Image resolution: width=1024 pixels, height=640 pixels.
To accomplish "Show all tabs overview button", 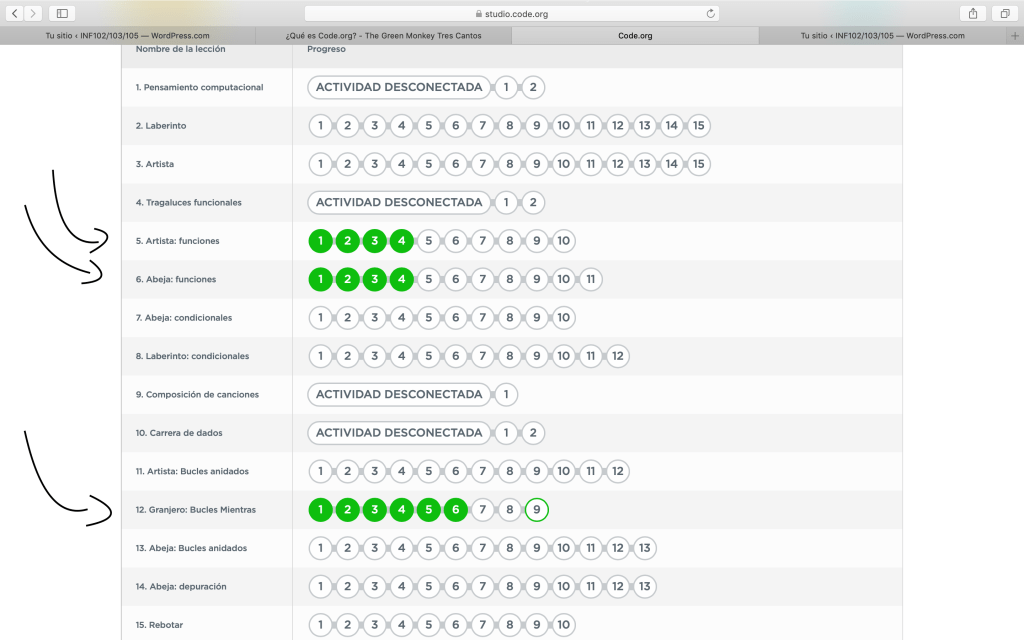I will (x=1004, y=13).
